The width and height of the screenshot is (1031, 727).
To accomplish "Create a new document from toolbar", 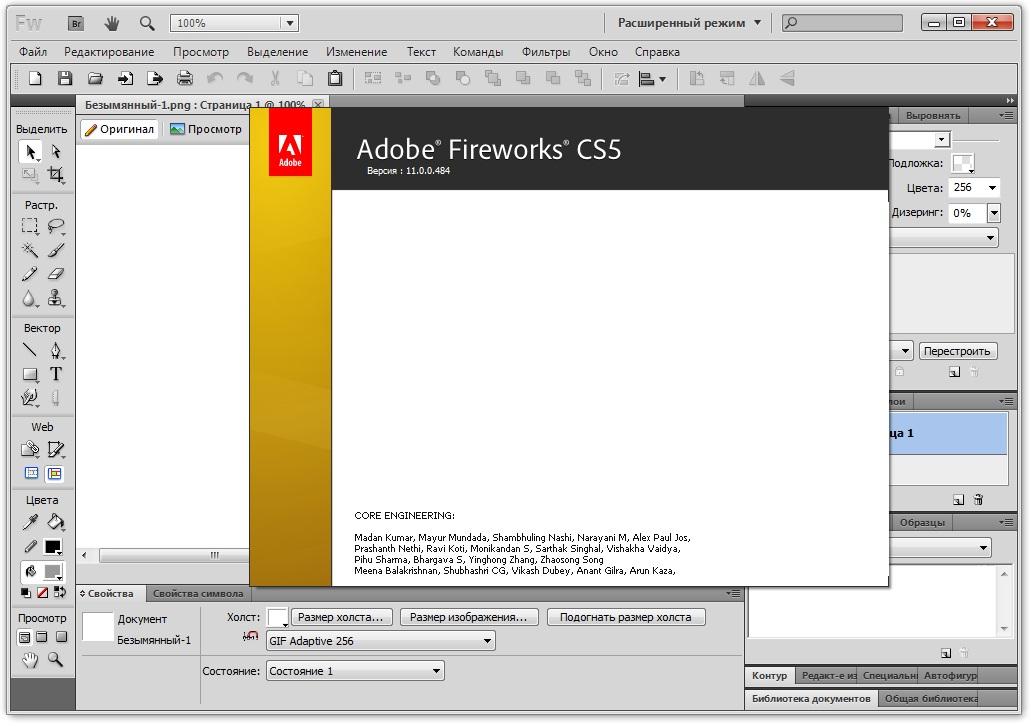I will coord(35,79).
